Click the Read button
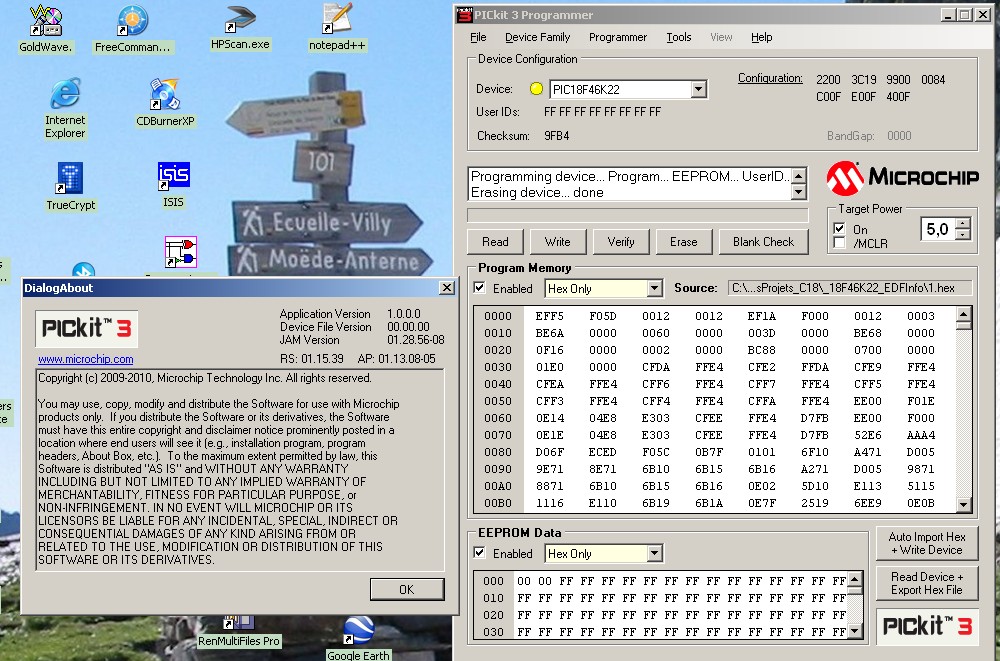Viewport: 1000px width, 661px height. pos(495,242)
